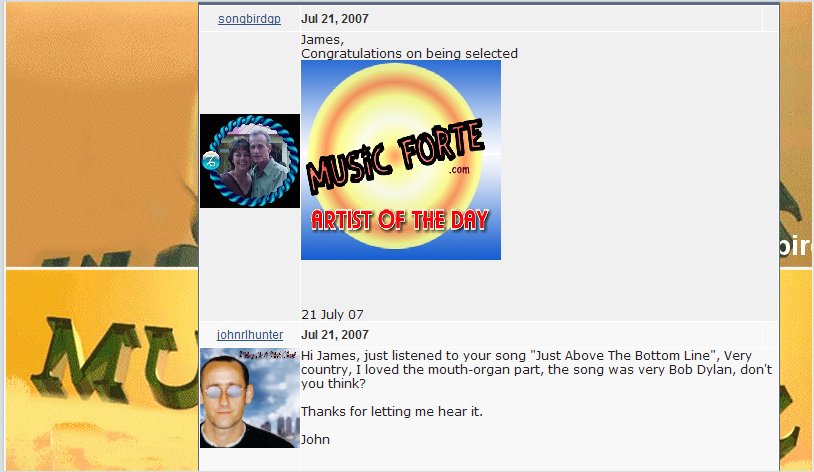This screenshot has width=814, height=472.
Task: Click songbirdgp's couple photo avatar
Action: [x=250, y=161]
